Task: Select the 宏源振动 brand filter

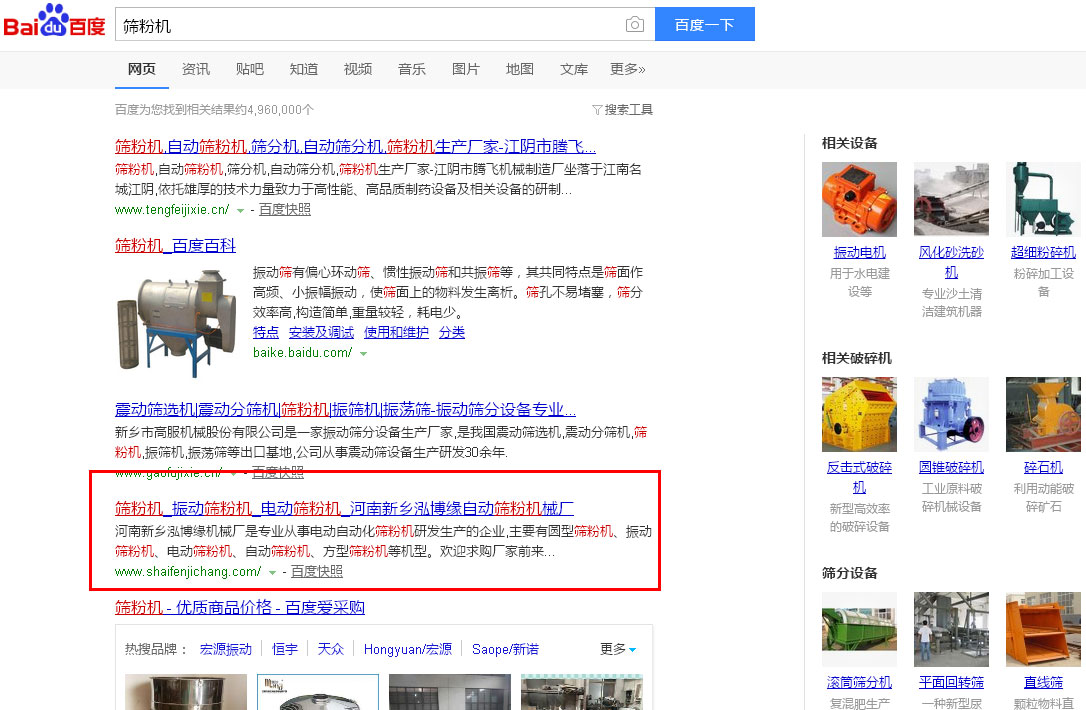Action: (x=226, y=650)
